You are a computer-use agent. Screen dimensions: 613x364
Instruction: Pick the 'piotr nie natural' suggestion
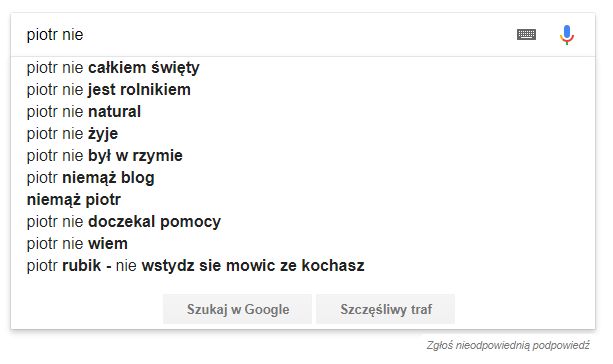tap(303, 111)
